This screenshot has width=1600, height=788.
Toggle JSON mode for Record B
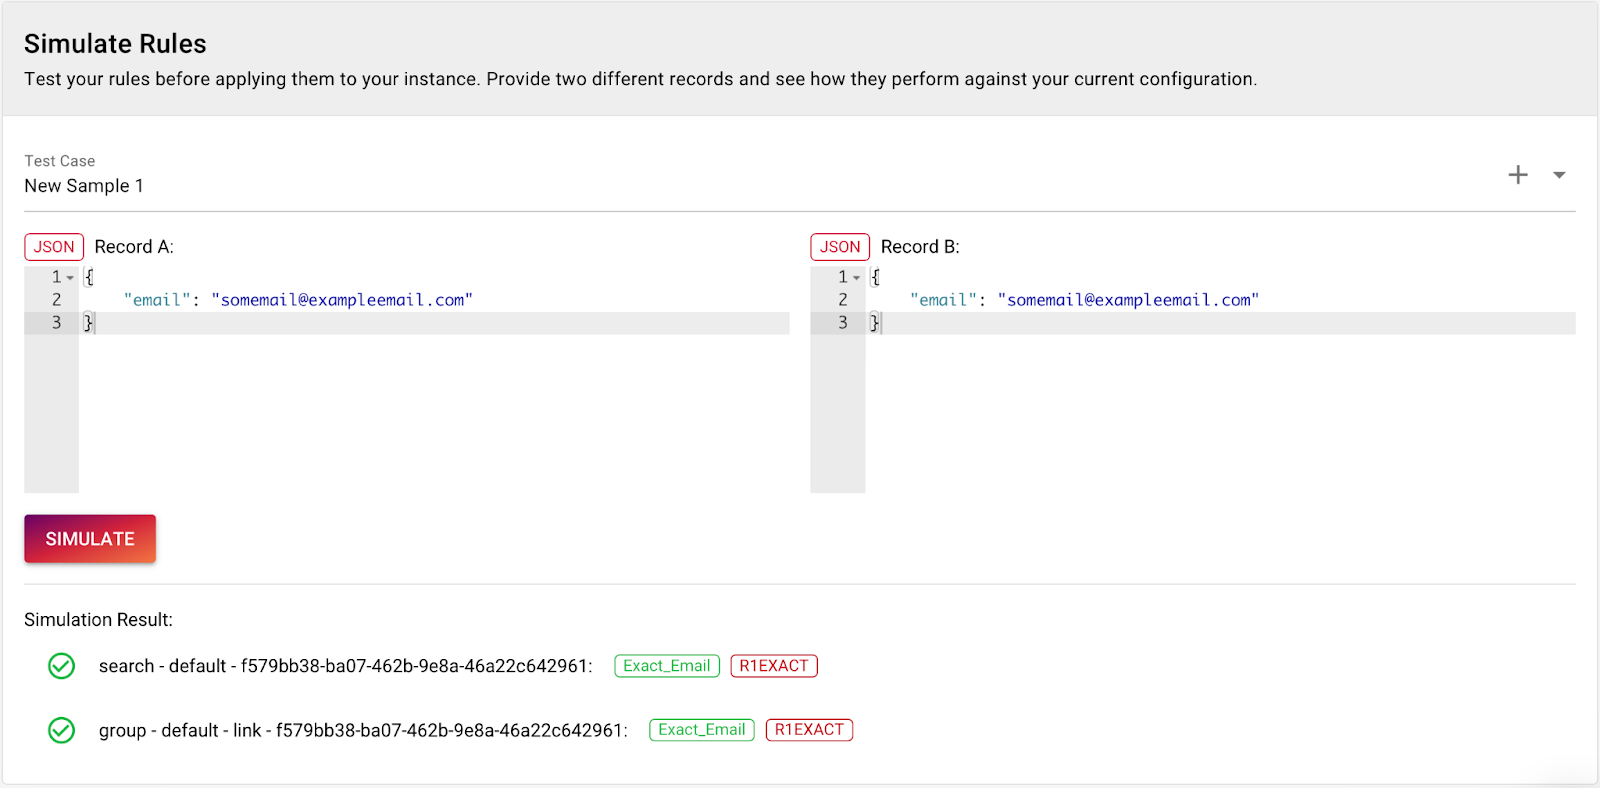(840, 247)
